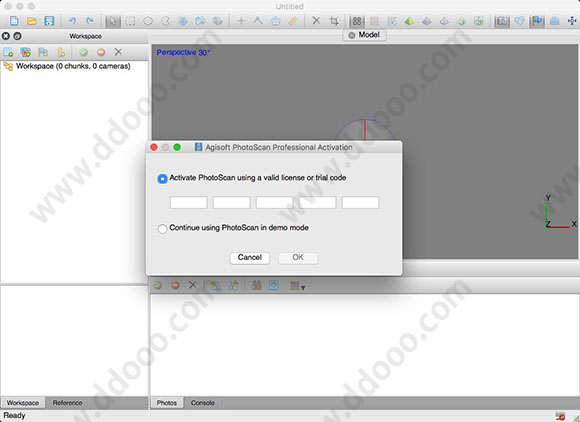Focus the second license code field
The width and height of the screenshot is (580, 422).
click(x=232, y=202)
